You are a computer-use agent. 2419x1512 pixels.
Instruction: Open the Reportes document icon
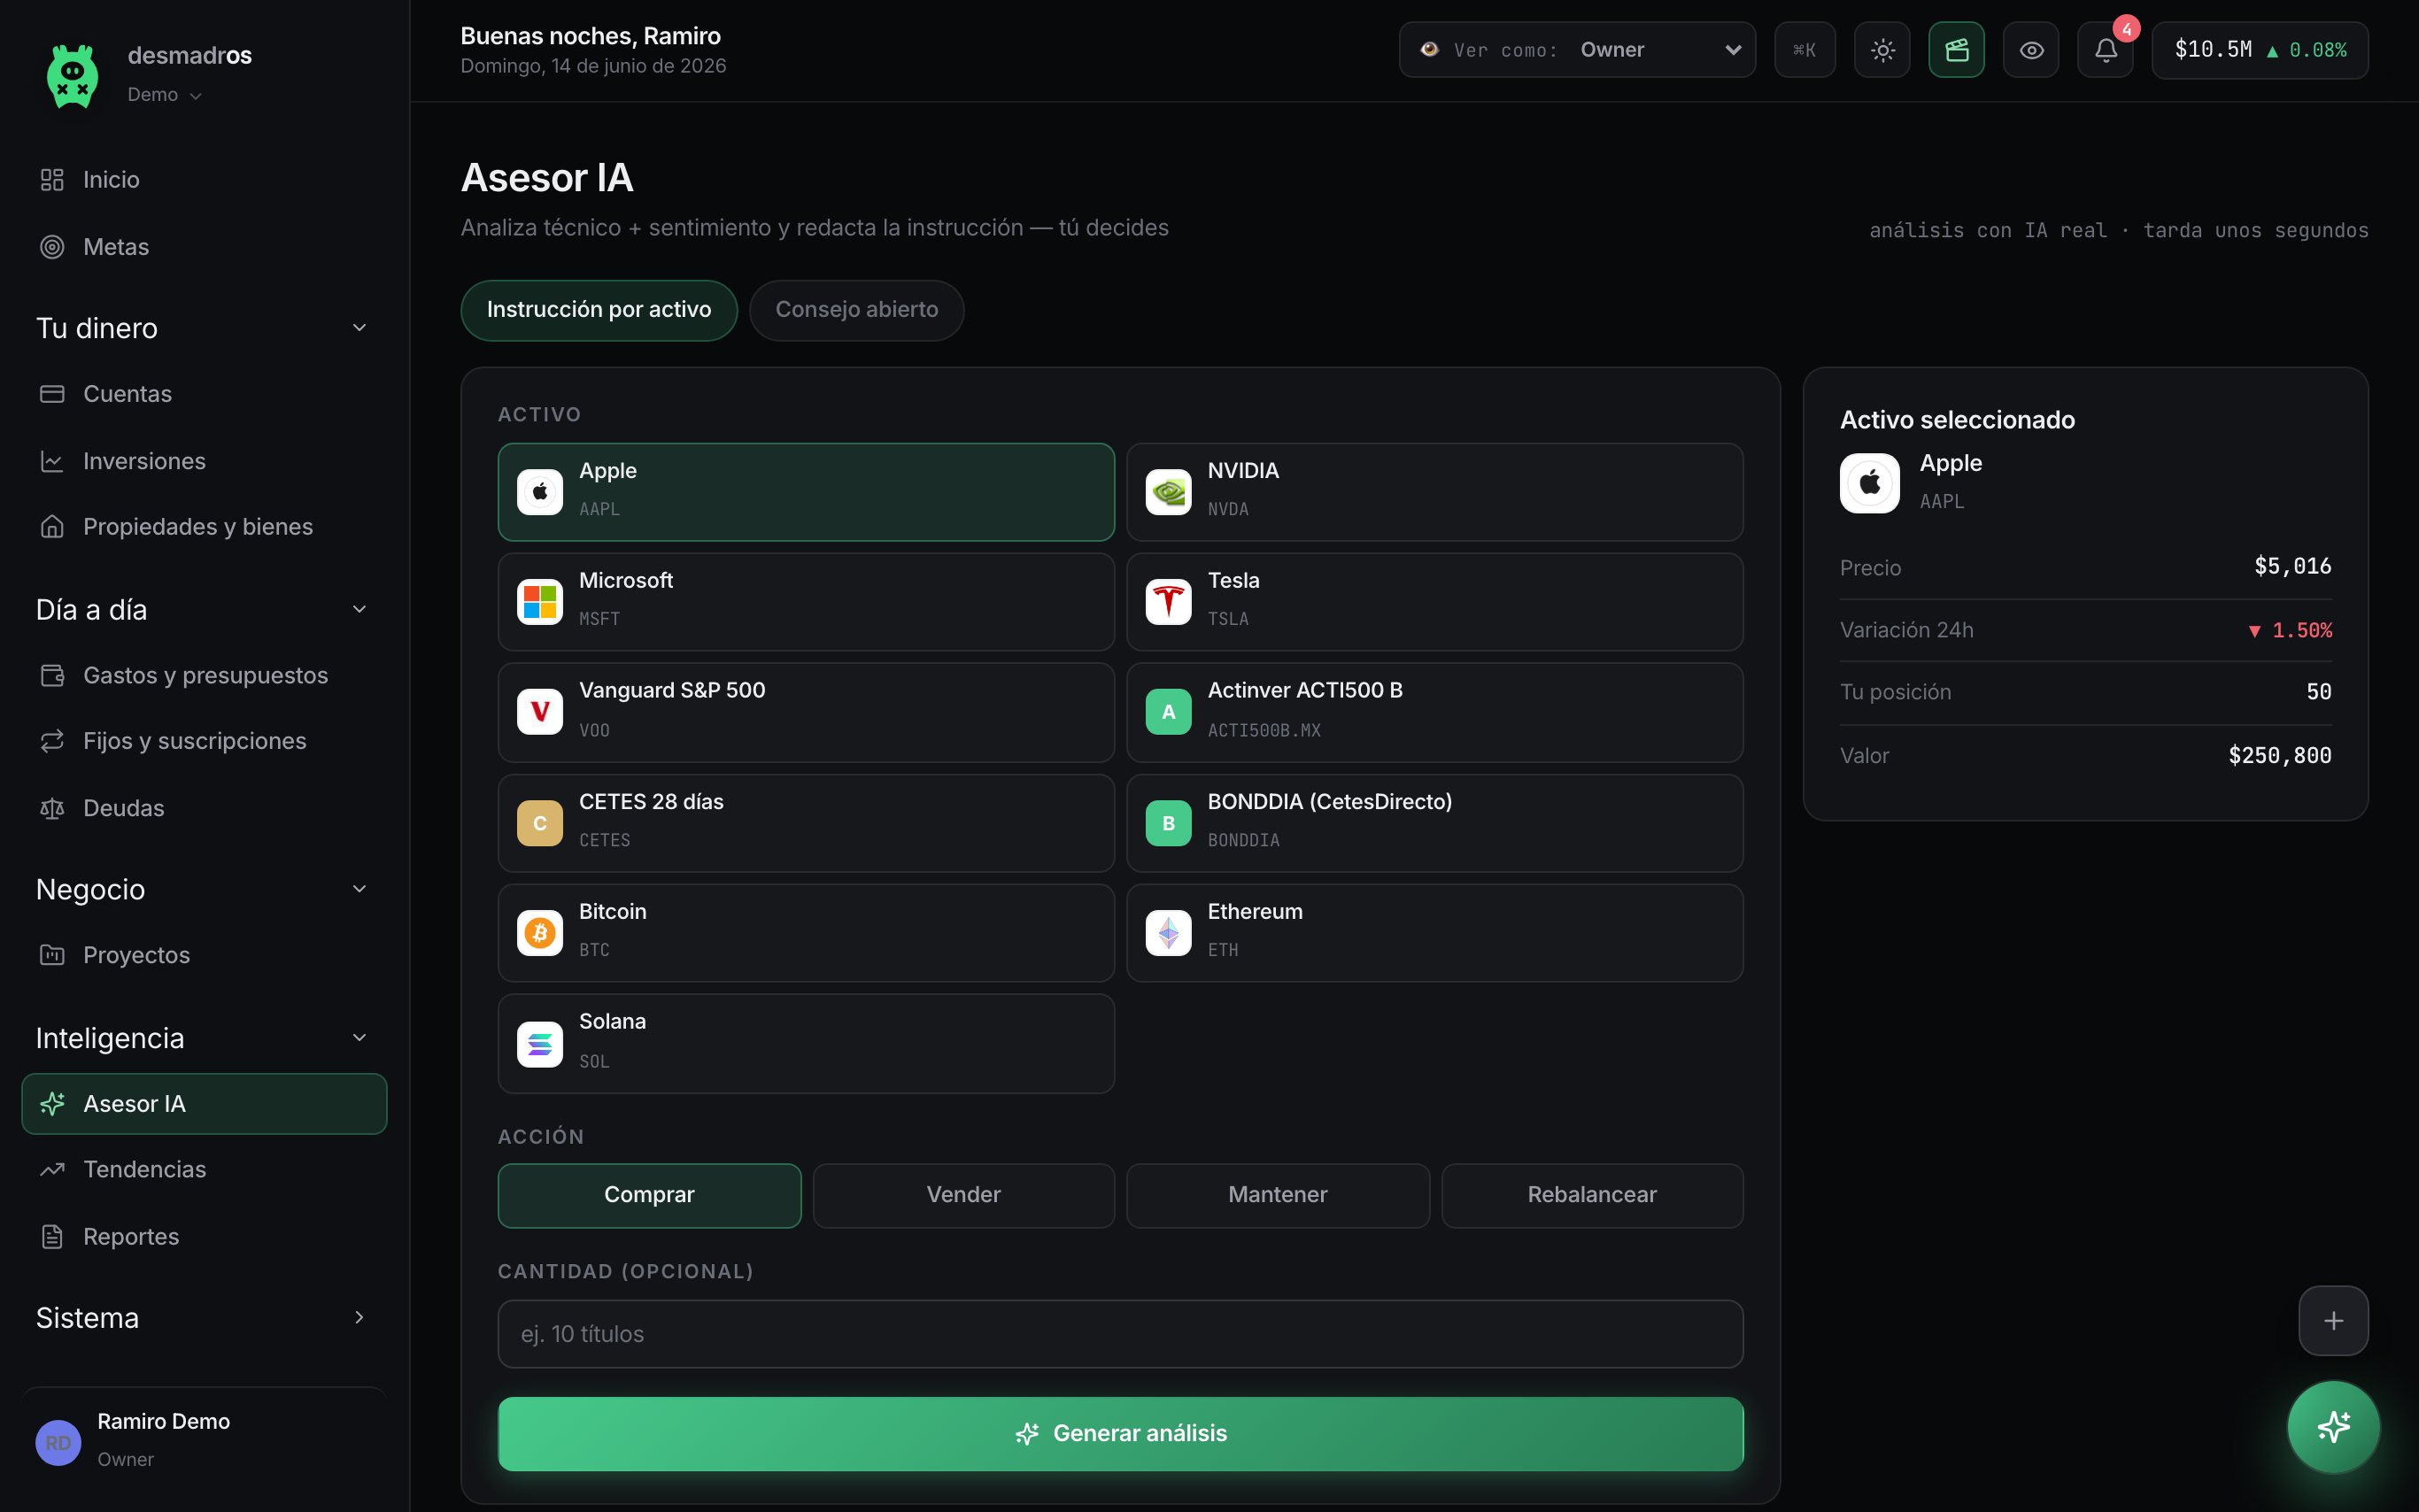point(52,1237)
